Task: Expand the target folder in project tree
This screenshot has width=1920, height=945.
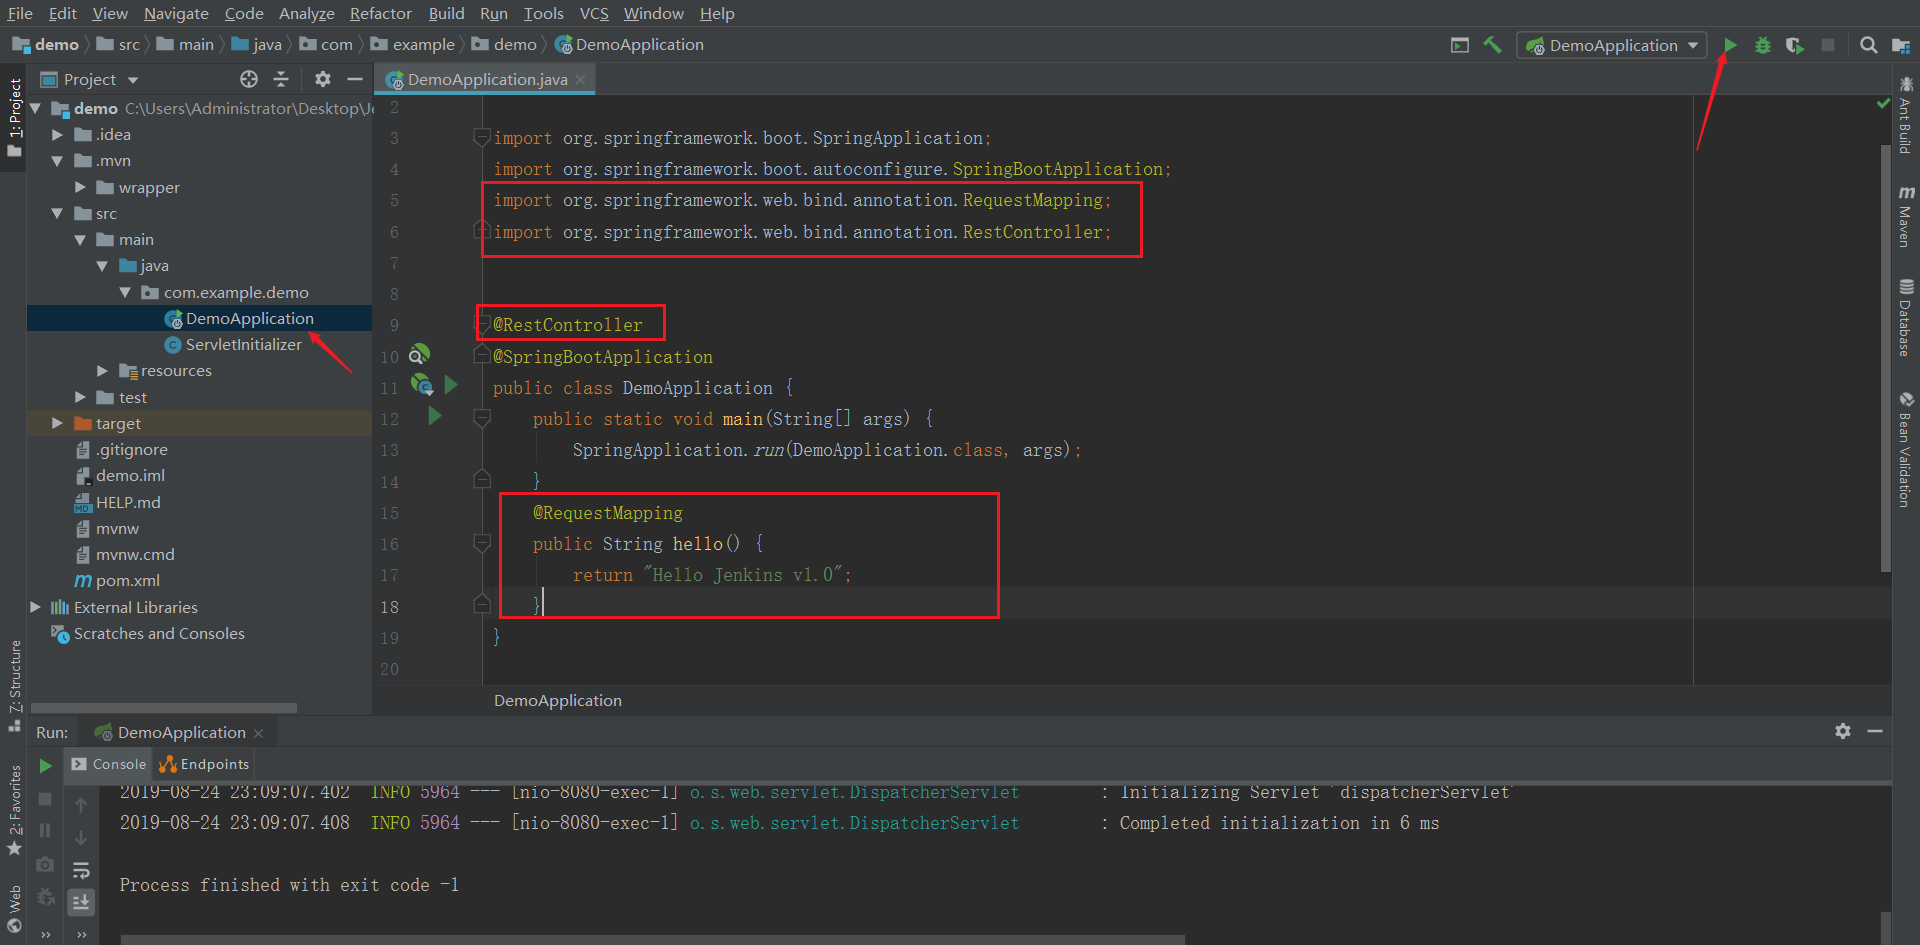Action: [57, 423]
